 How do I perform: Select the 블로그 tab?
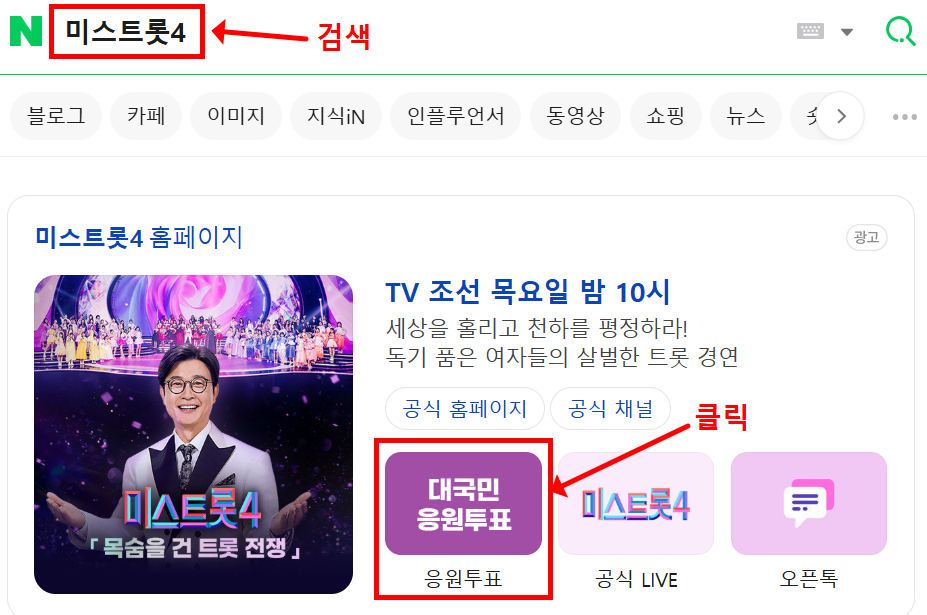56,116
